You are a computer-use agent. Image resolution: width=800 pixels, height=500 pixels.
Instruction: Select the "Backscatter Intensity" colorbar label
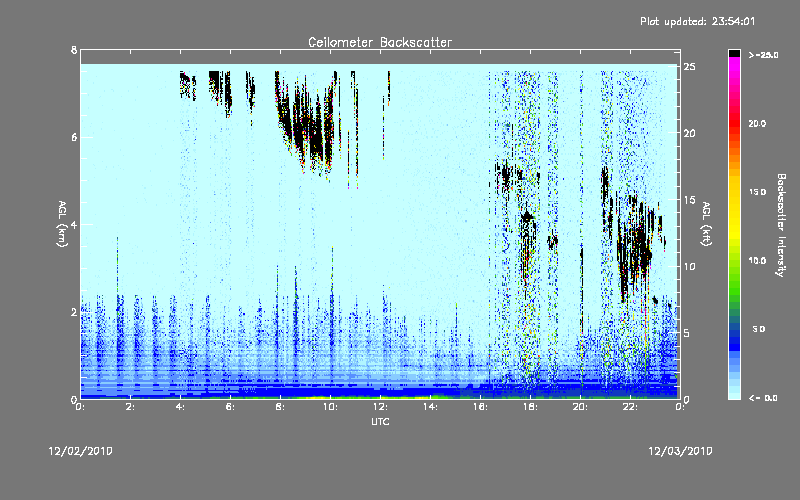point(781,225)
